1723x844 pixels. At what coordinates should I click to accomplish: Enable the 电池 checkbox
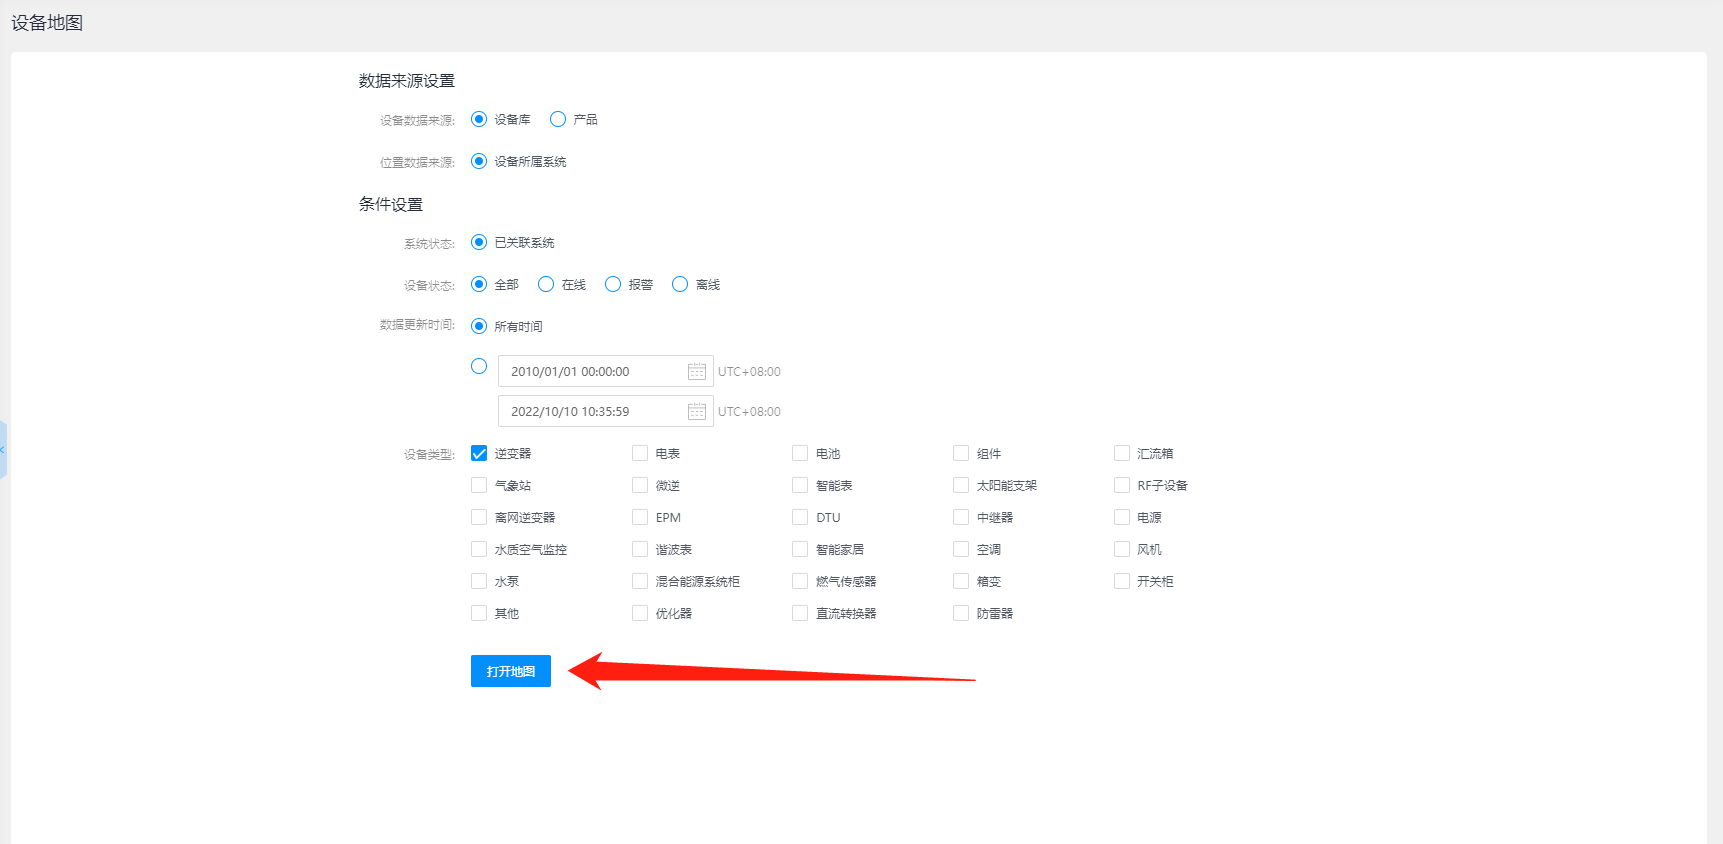point(800,454)
